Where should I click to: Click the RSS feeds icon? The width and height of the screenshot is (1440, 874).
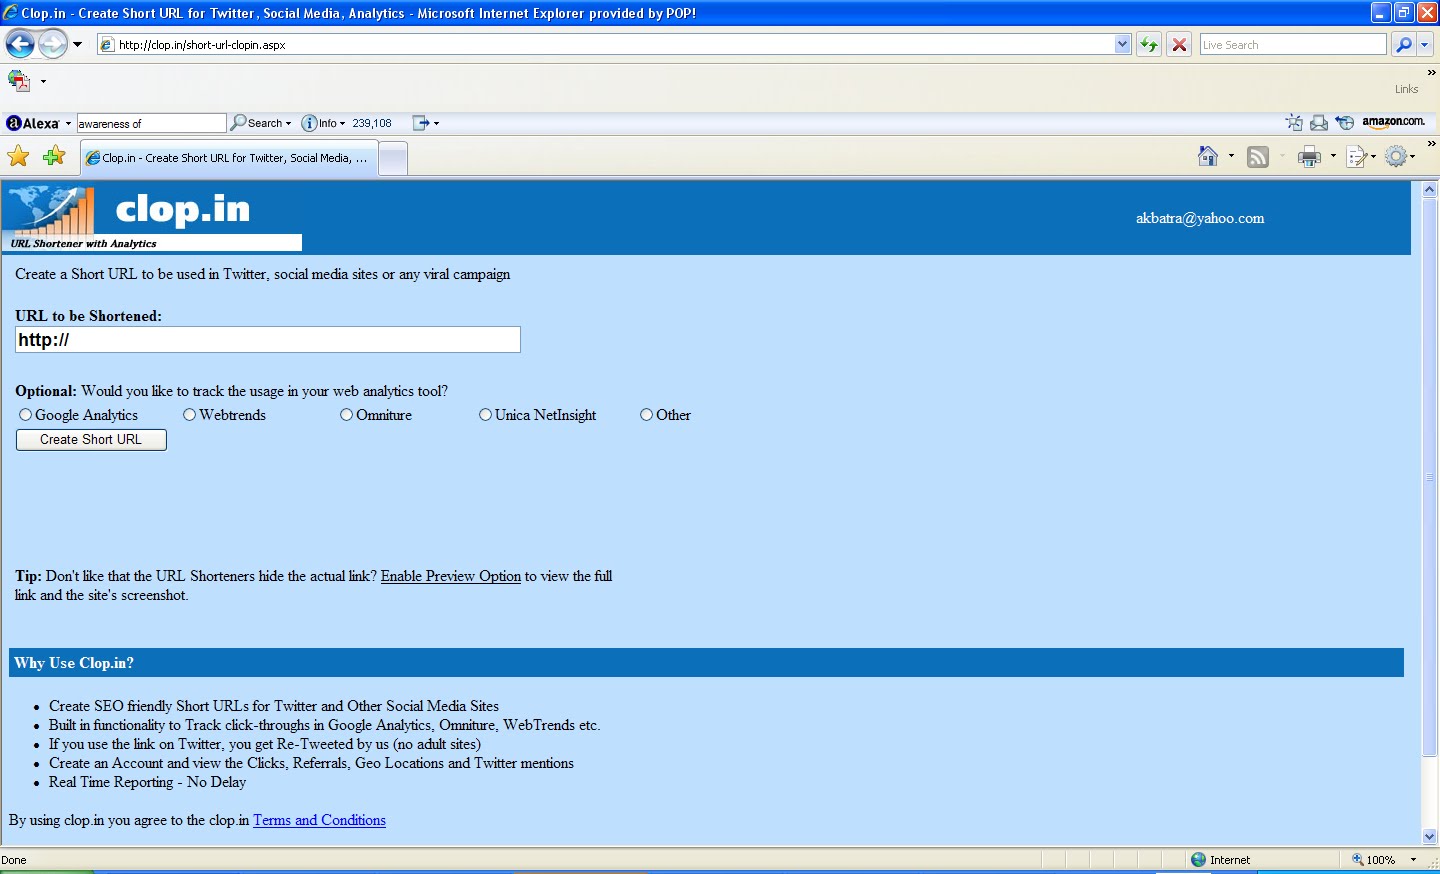[1257, 156]
